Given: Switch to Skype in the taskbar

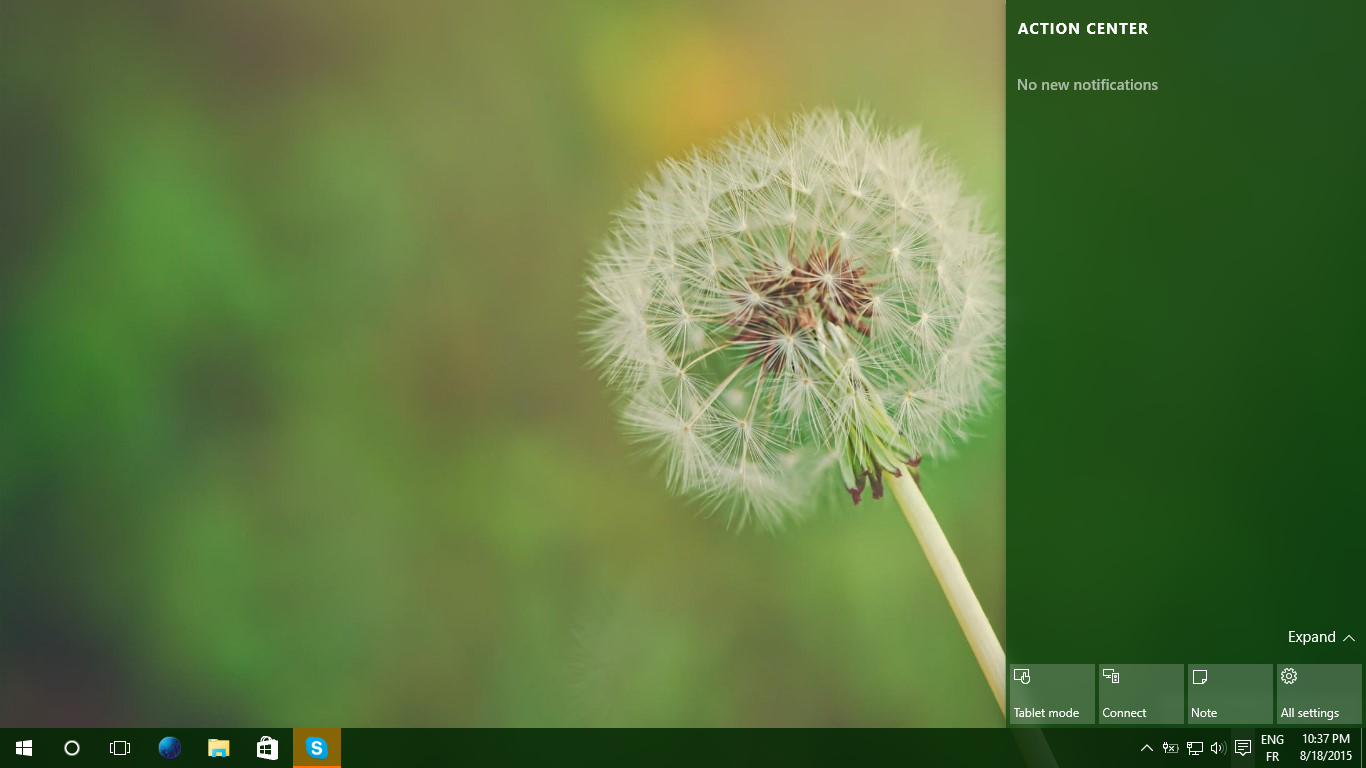Looking at the screenshot, I should [x=317, y=748].
